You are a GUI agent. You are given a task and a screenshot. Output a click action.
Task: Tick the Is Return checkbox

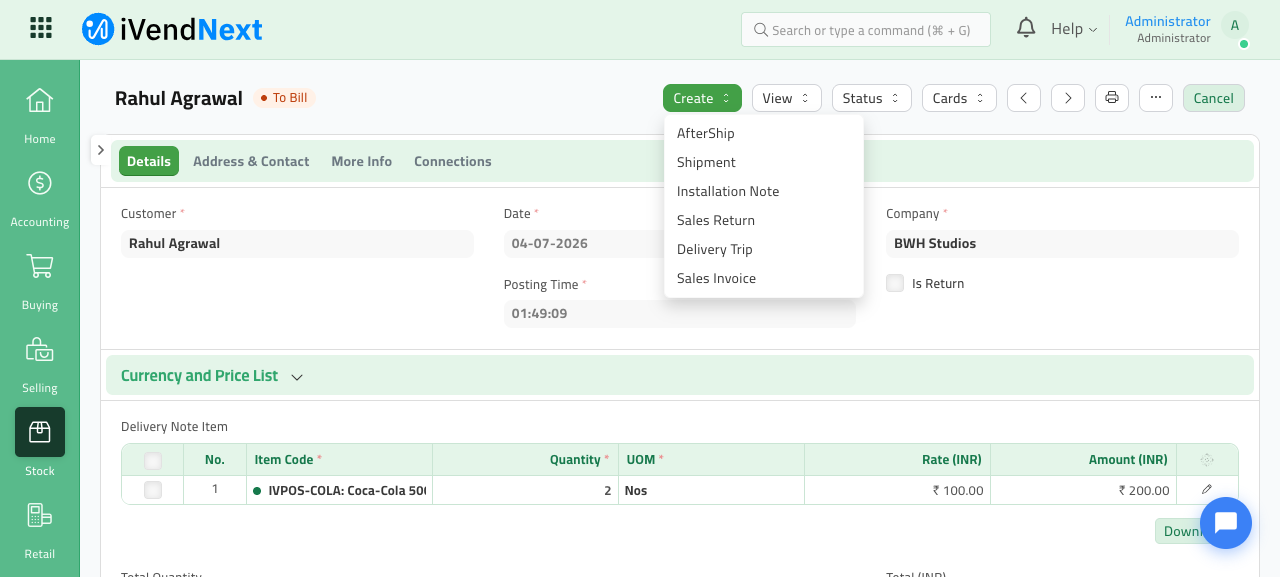(895, 283)
